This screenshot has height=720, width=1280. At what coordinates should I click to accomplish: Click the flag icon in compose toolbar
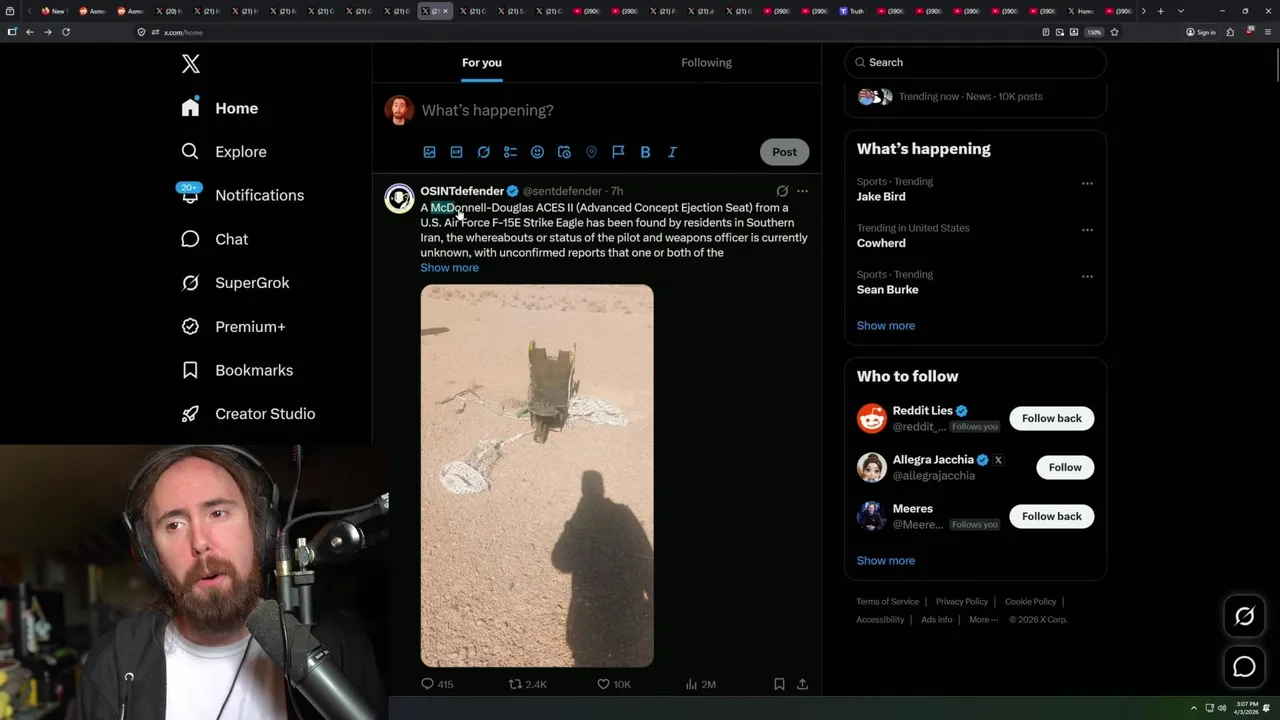click(x=618, y=152)
